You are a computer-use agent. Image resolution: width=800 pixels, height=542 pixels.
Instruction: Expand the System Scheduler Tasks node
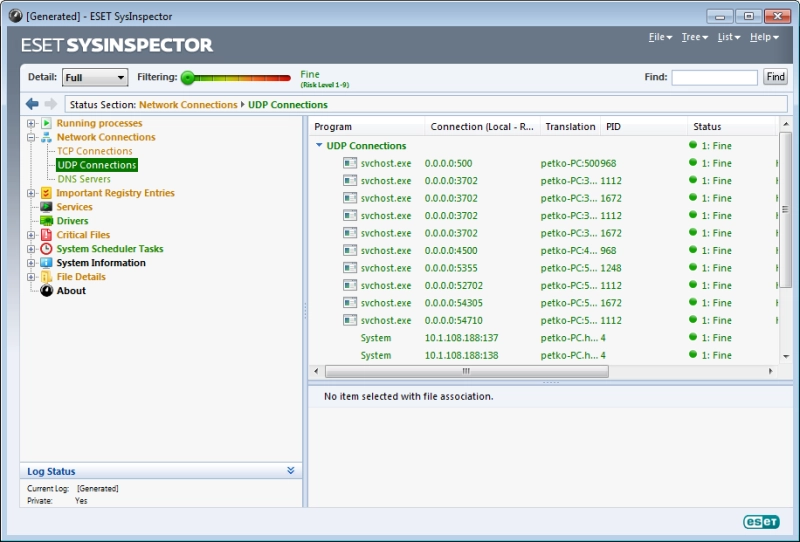point(31,249)
